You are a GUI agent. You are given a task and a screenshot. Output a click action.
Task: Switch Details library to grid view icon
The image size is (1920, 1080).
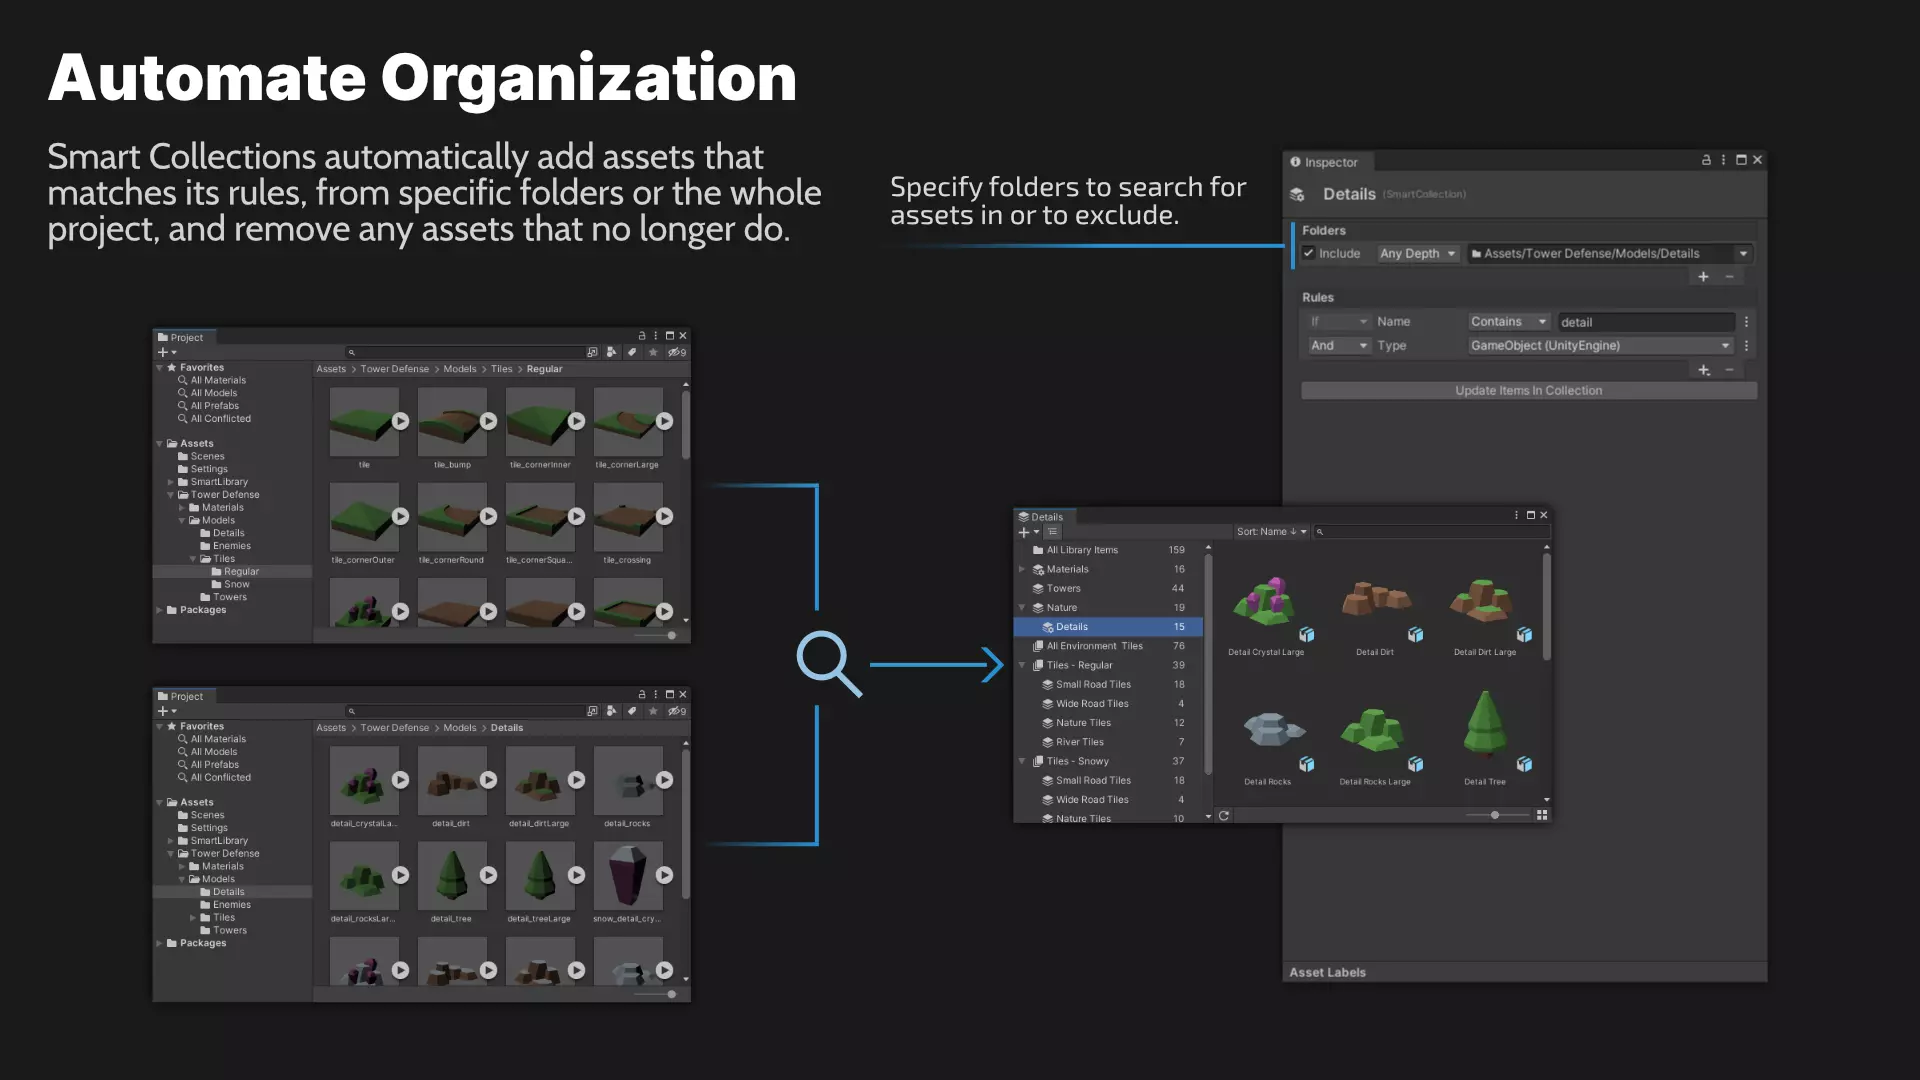pos(1542,815)
